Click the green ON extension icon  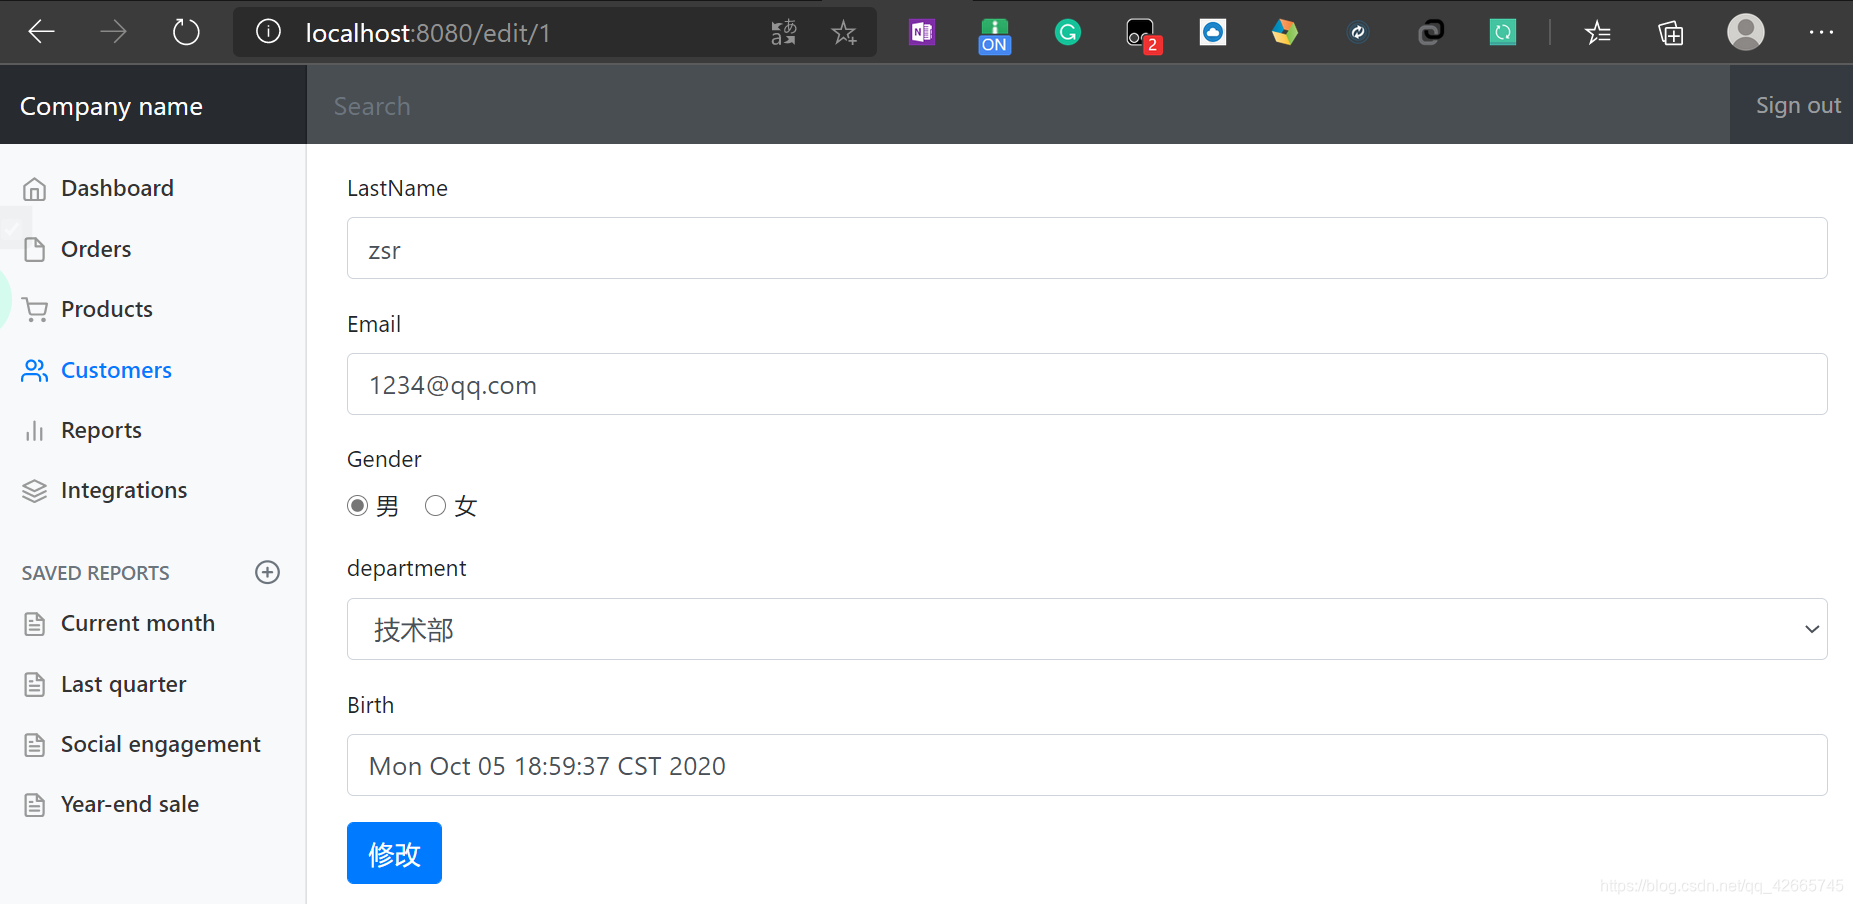click(994, 35)
